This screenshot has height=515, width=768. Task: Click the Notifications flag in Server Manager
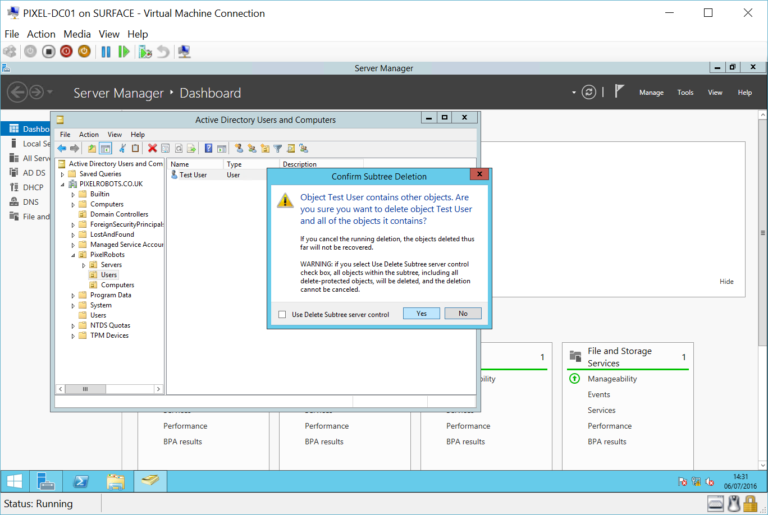coord(619,91)
